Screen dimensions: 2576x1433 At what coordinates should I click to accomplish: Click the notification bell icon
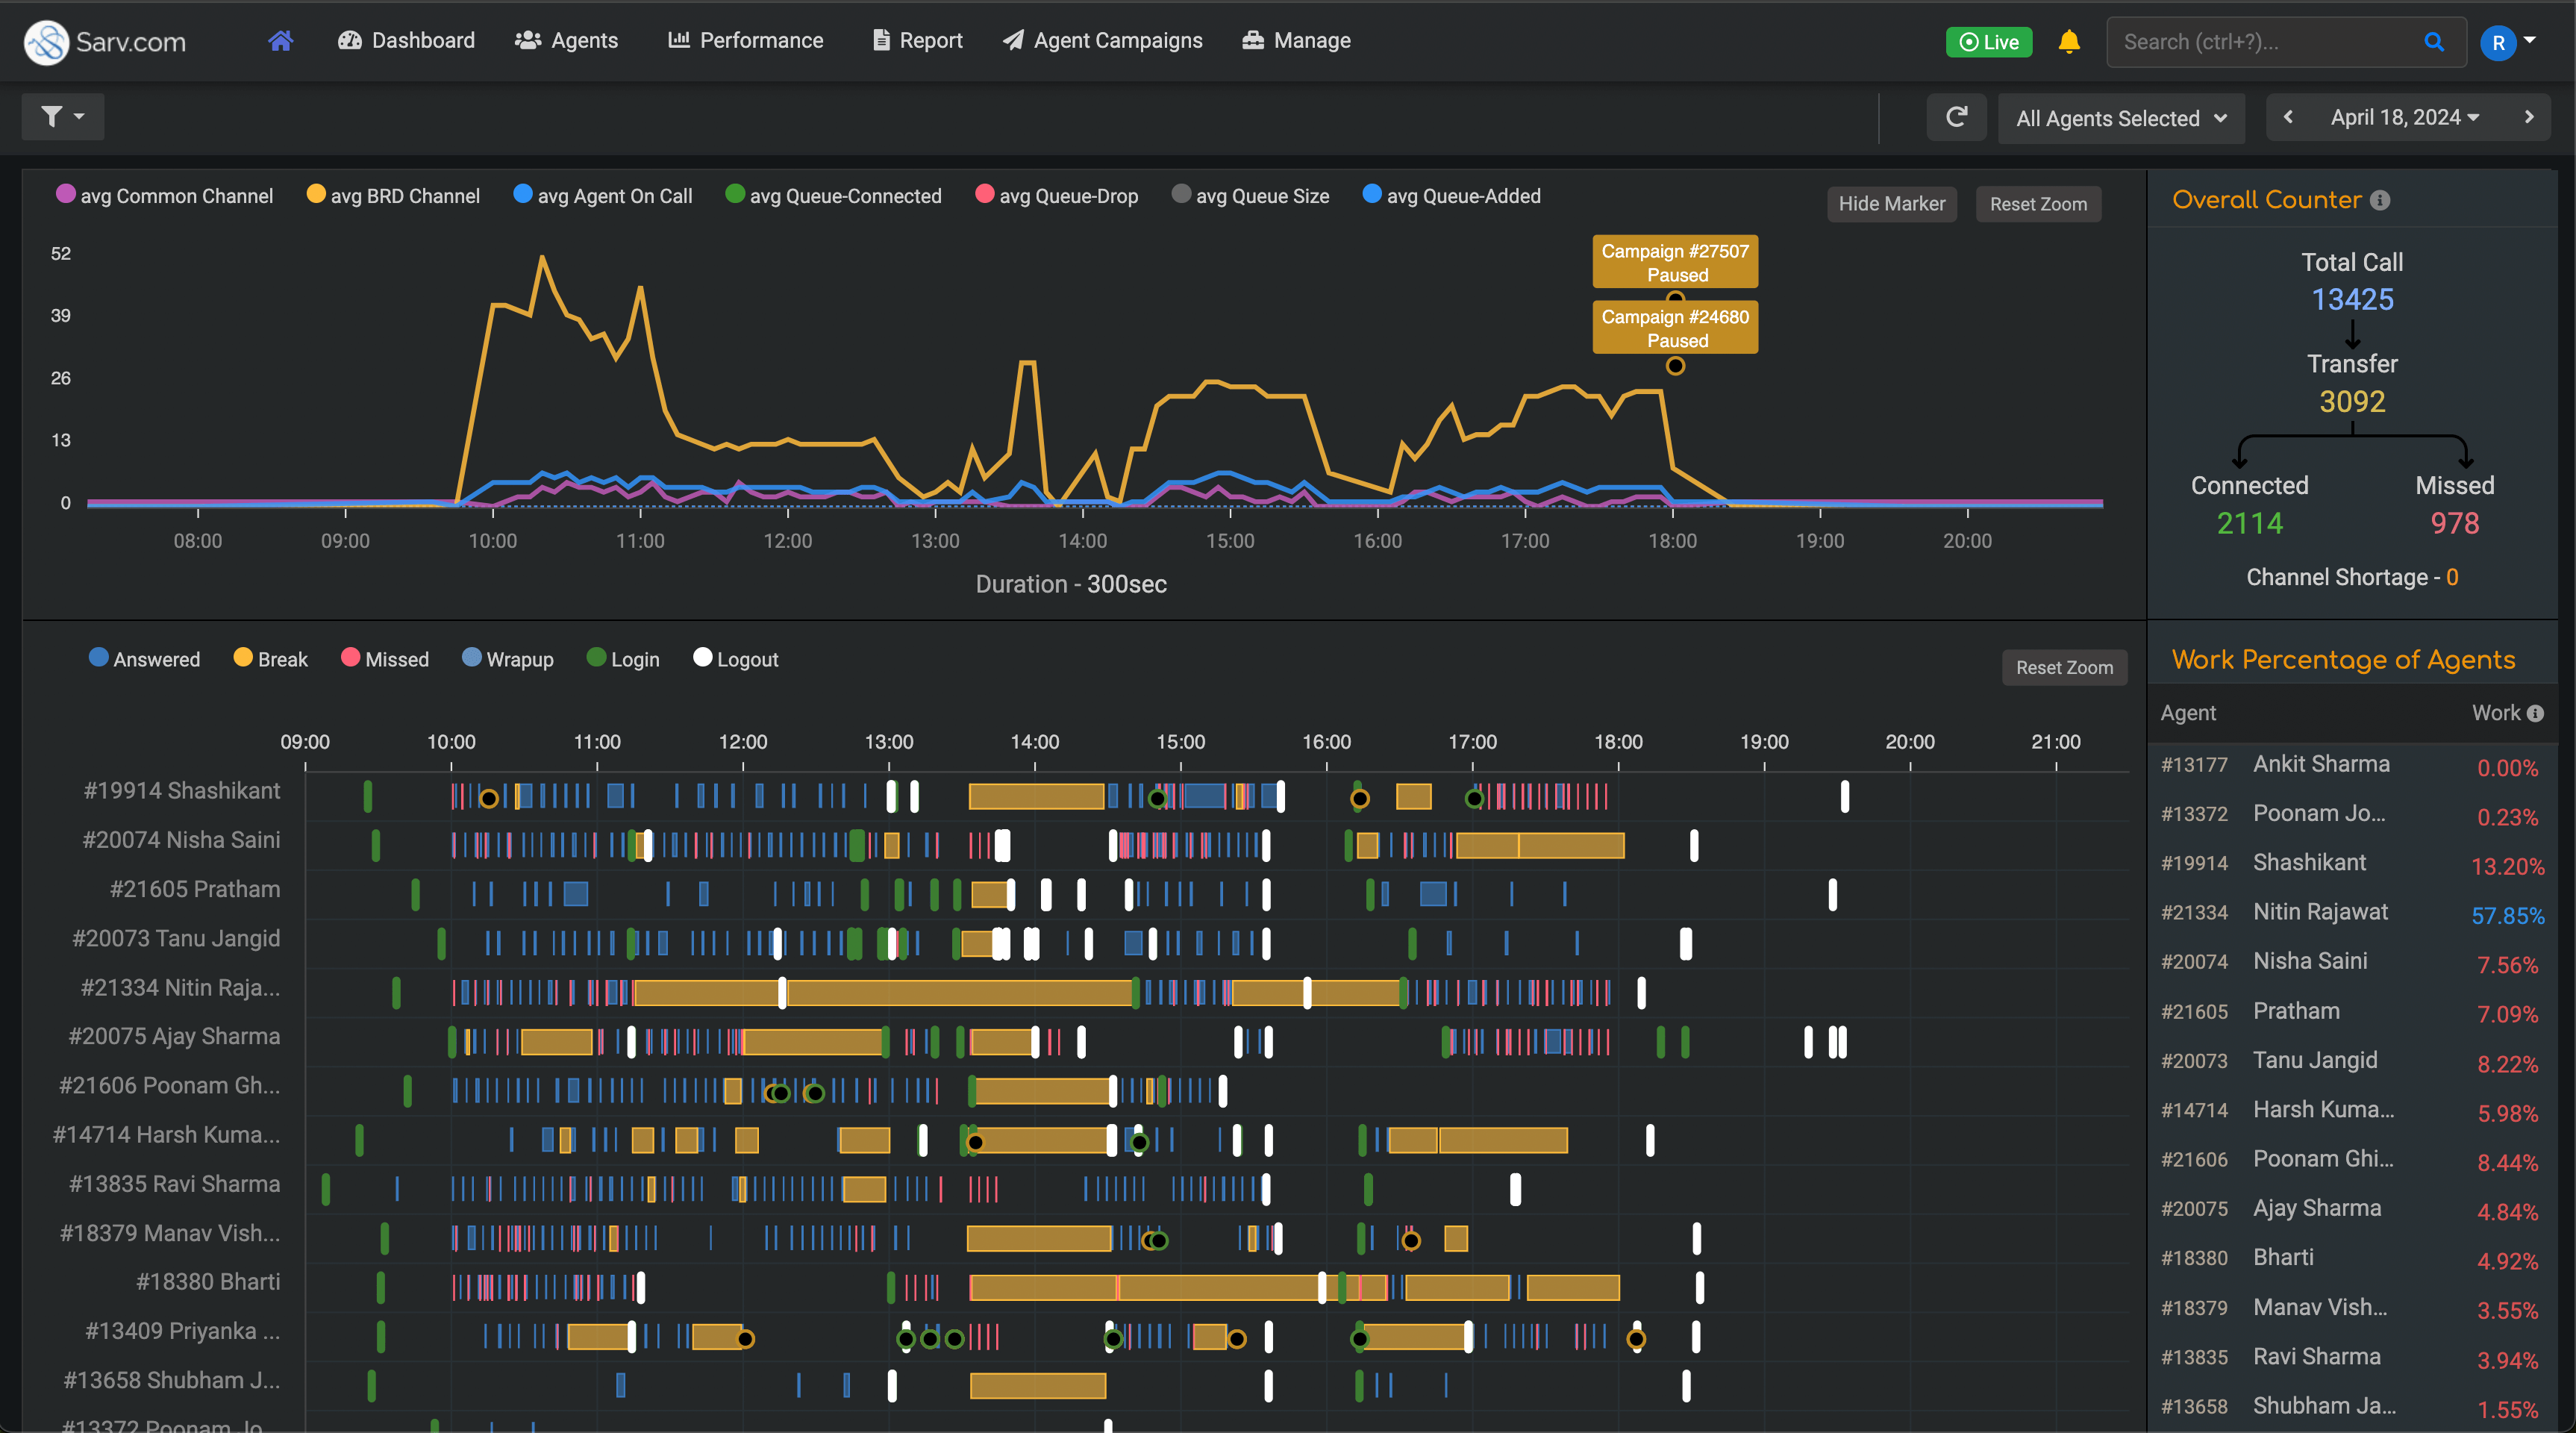click(2069, 42)
